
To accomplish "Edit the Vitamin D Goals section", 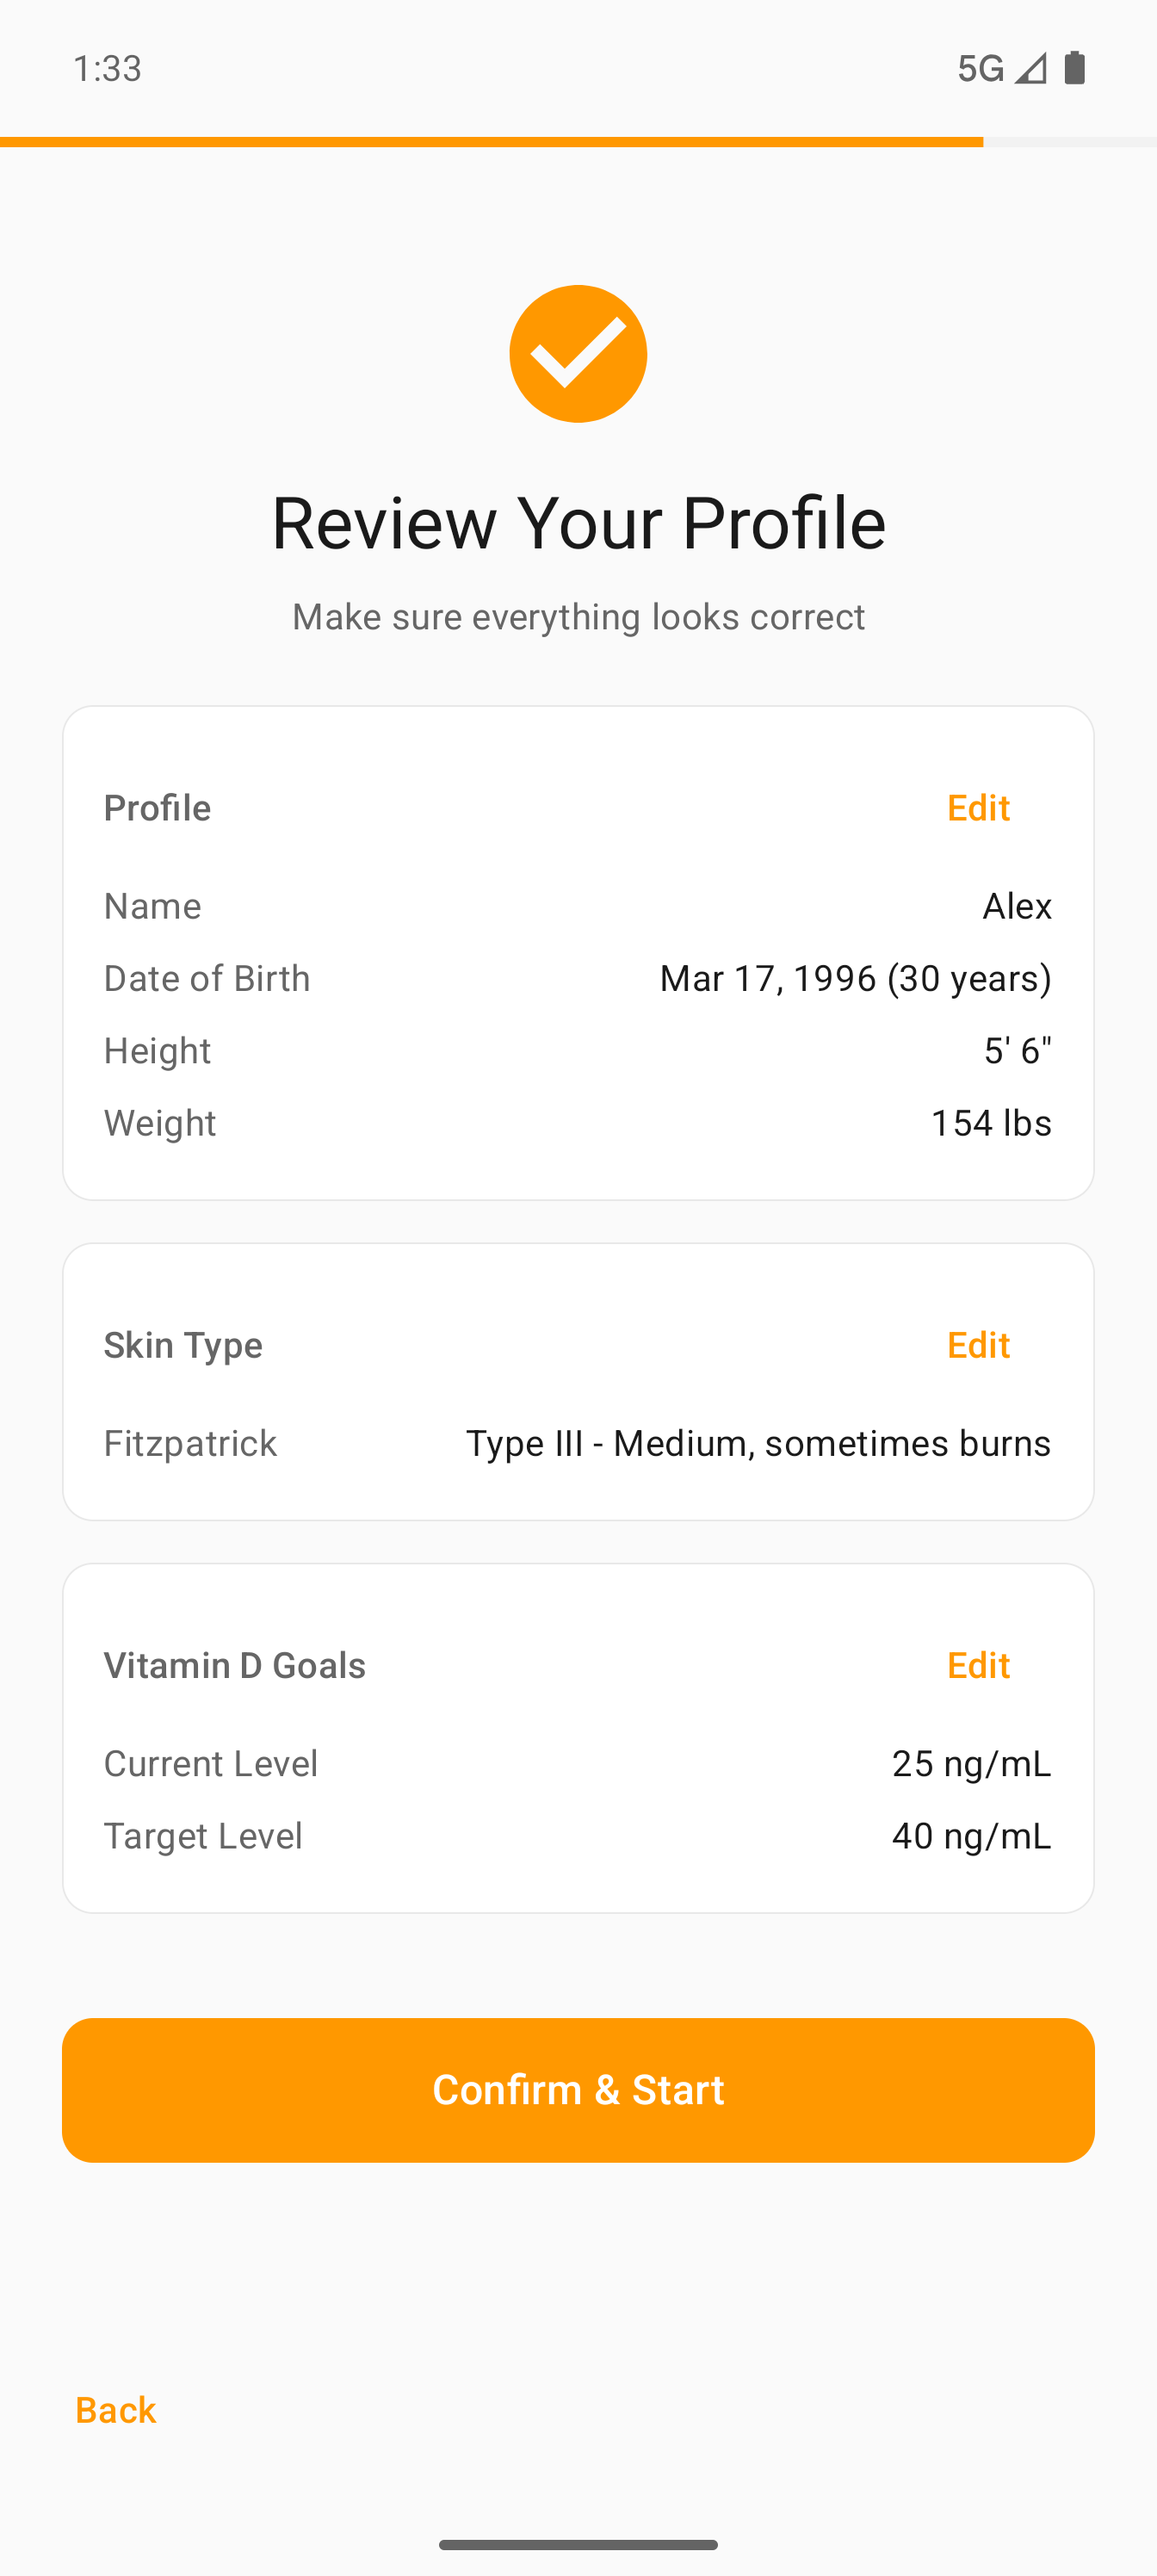I will (x=977, y=1665).
